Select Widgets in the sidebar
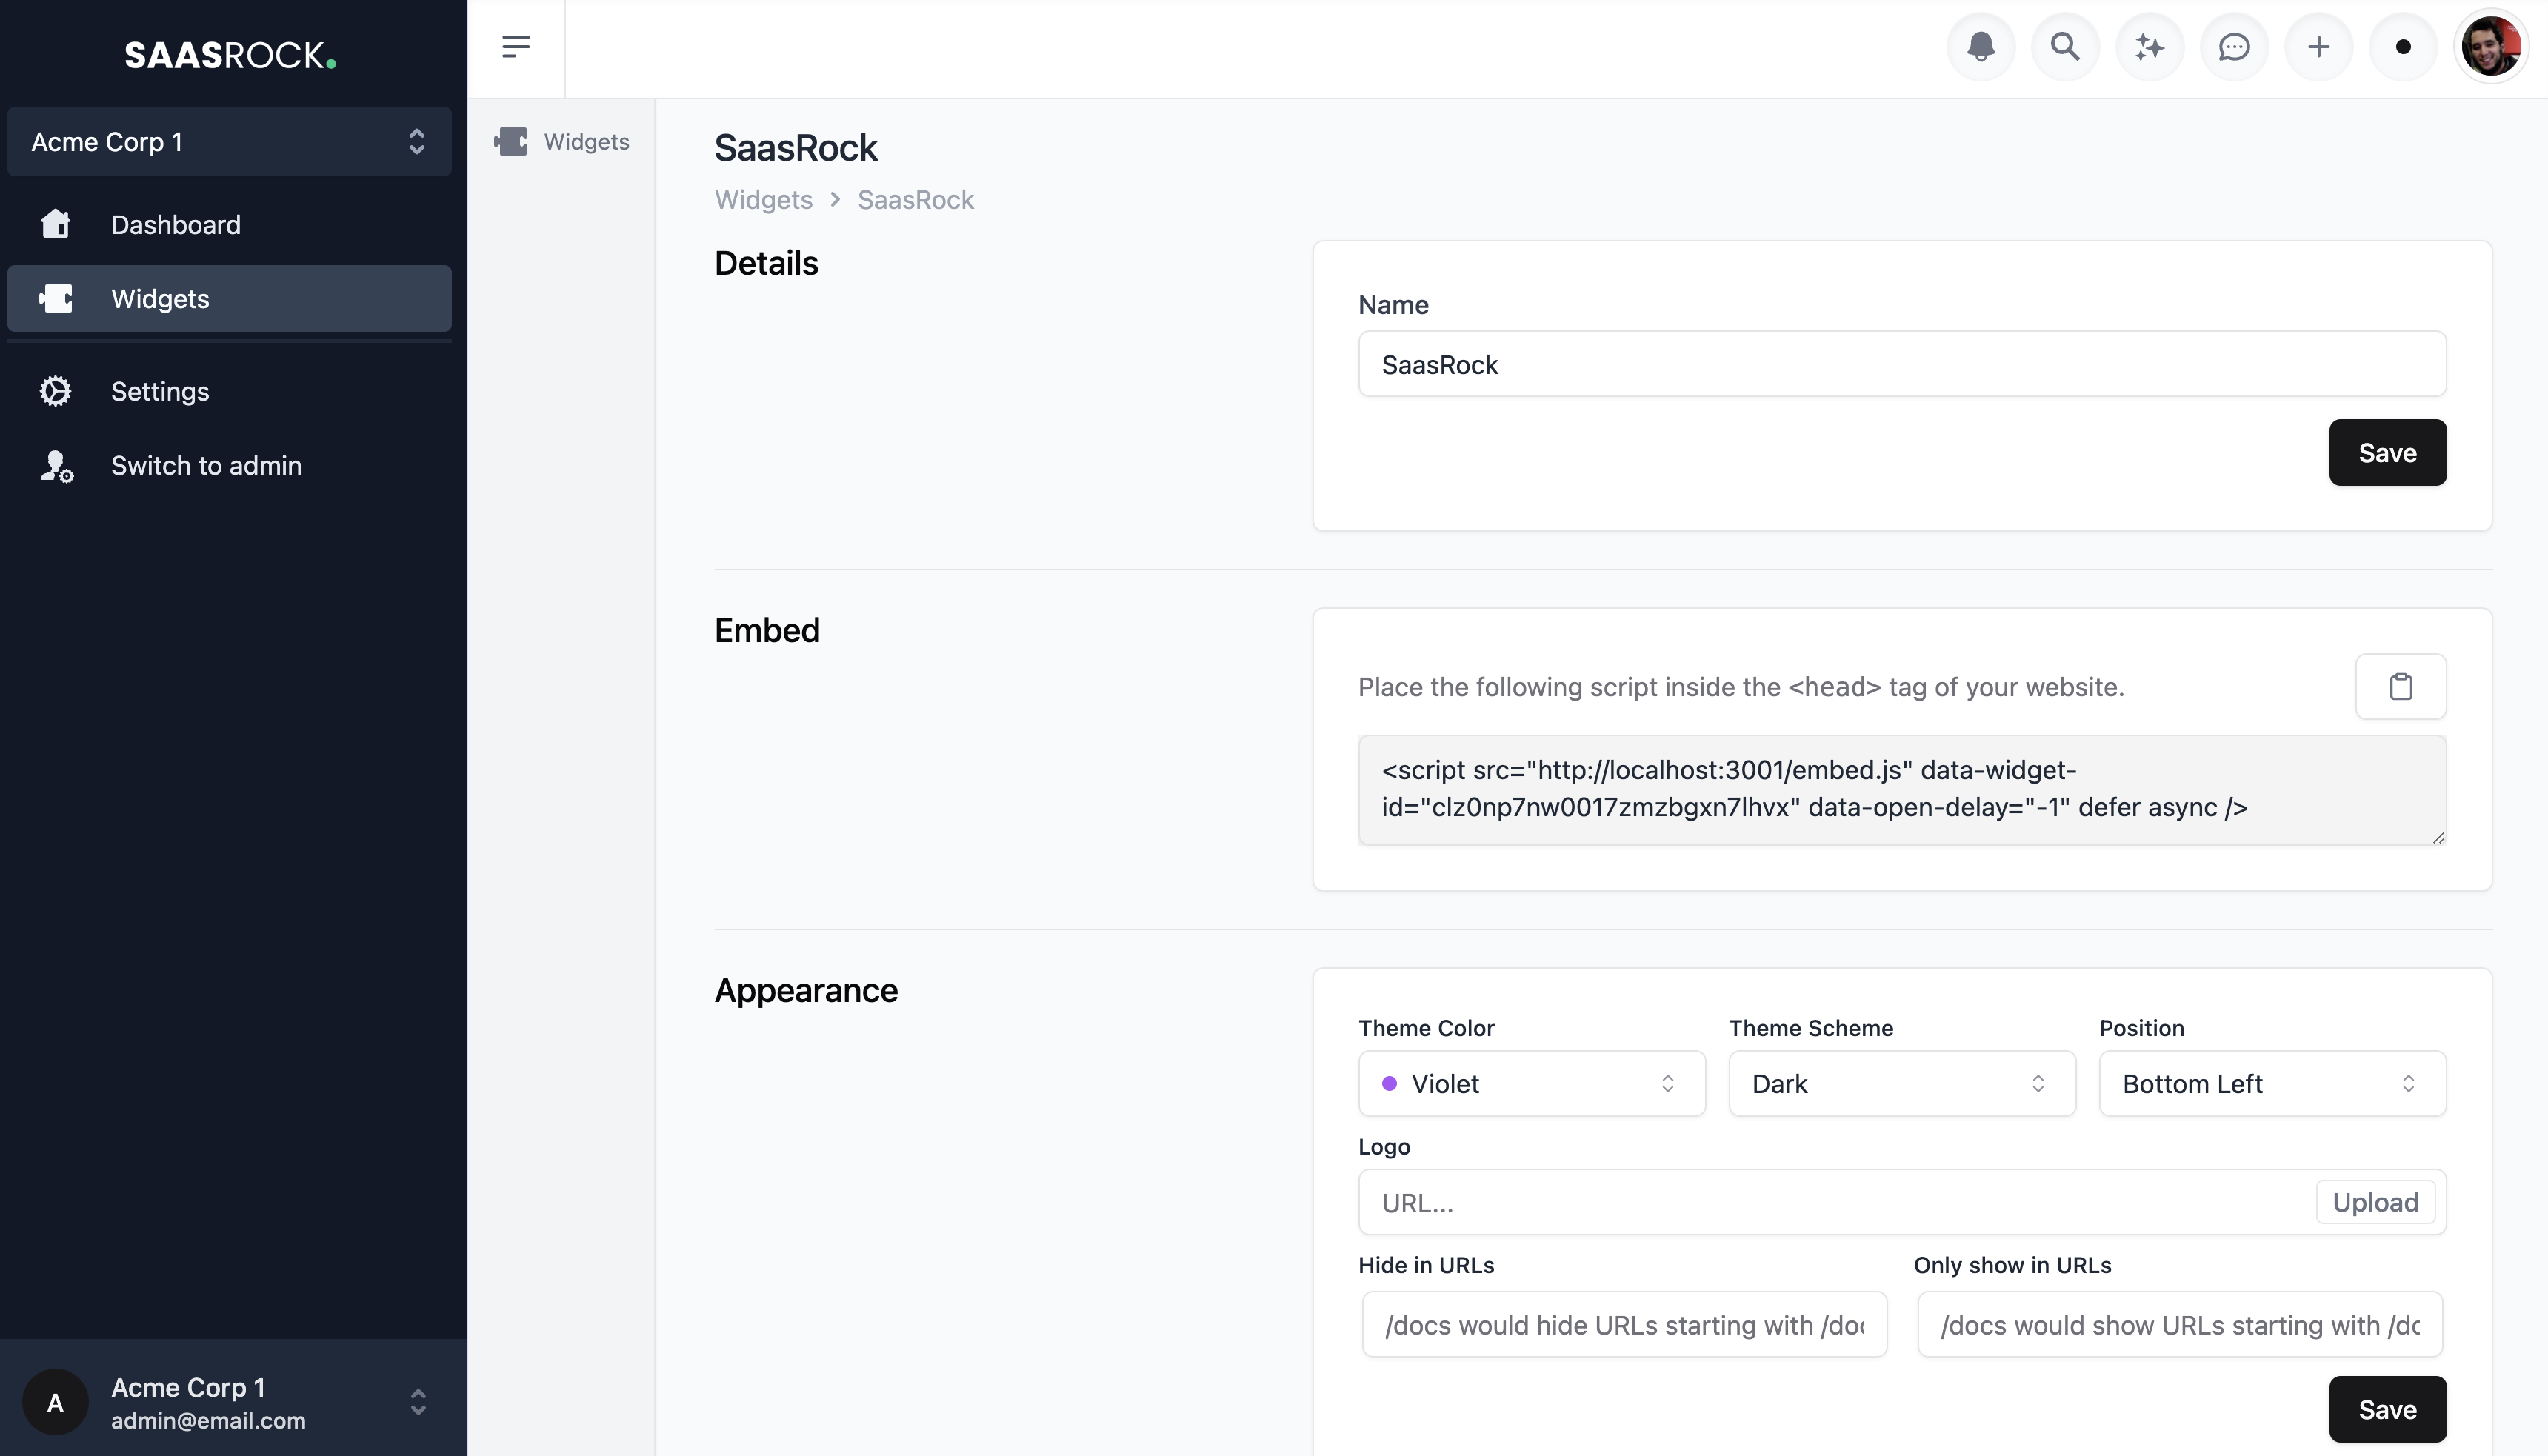The width and height of the screenshot is (2548, 1456). 229,298
